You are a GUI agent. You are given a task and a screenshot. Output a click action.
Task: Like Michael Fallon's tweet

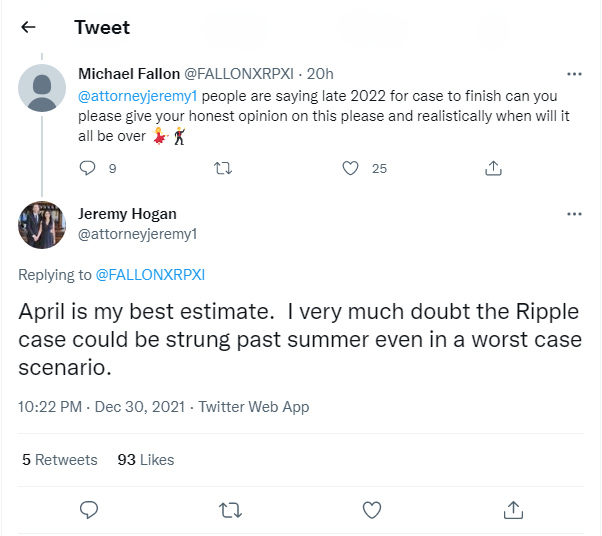[350, 168]
